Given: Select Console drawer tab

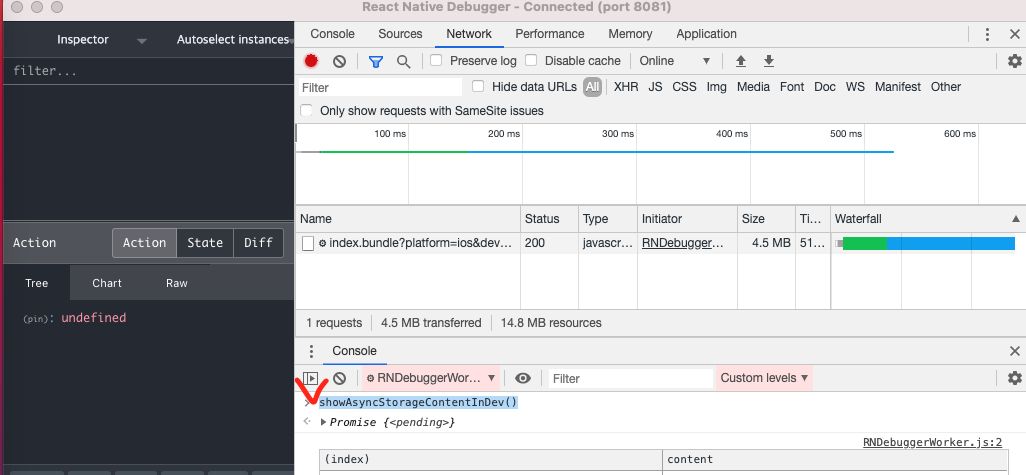Looking at the screenshot, I should click(355, 351).
